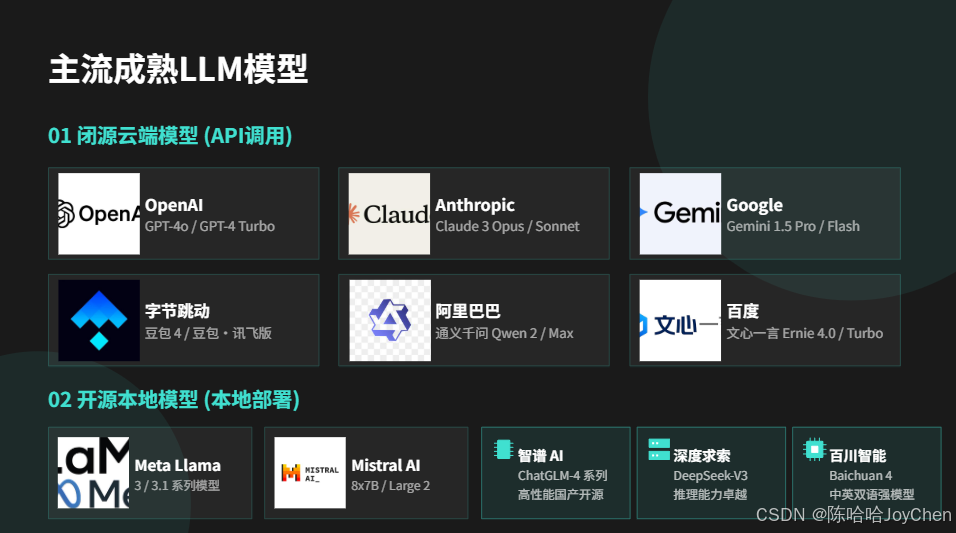
Task: Click the 智谱 AI title text
Action: click(x=540, y=456)
